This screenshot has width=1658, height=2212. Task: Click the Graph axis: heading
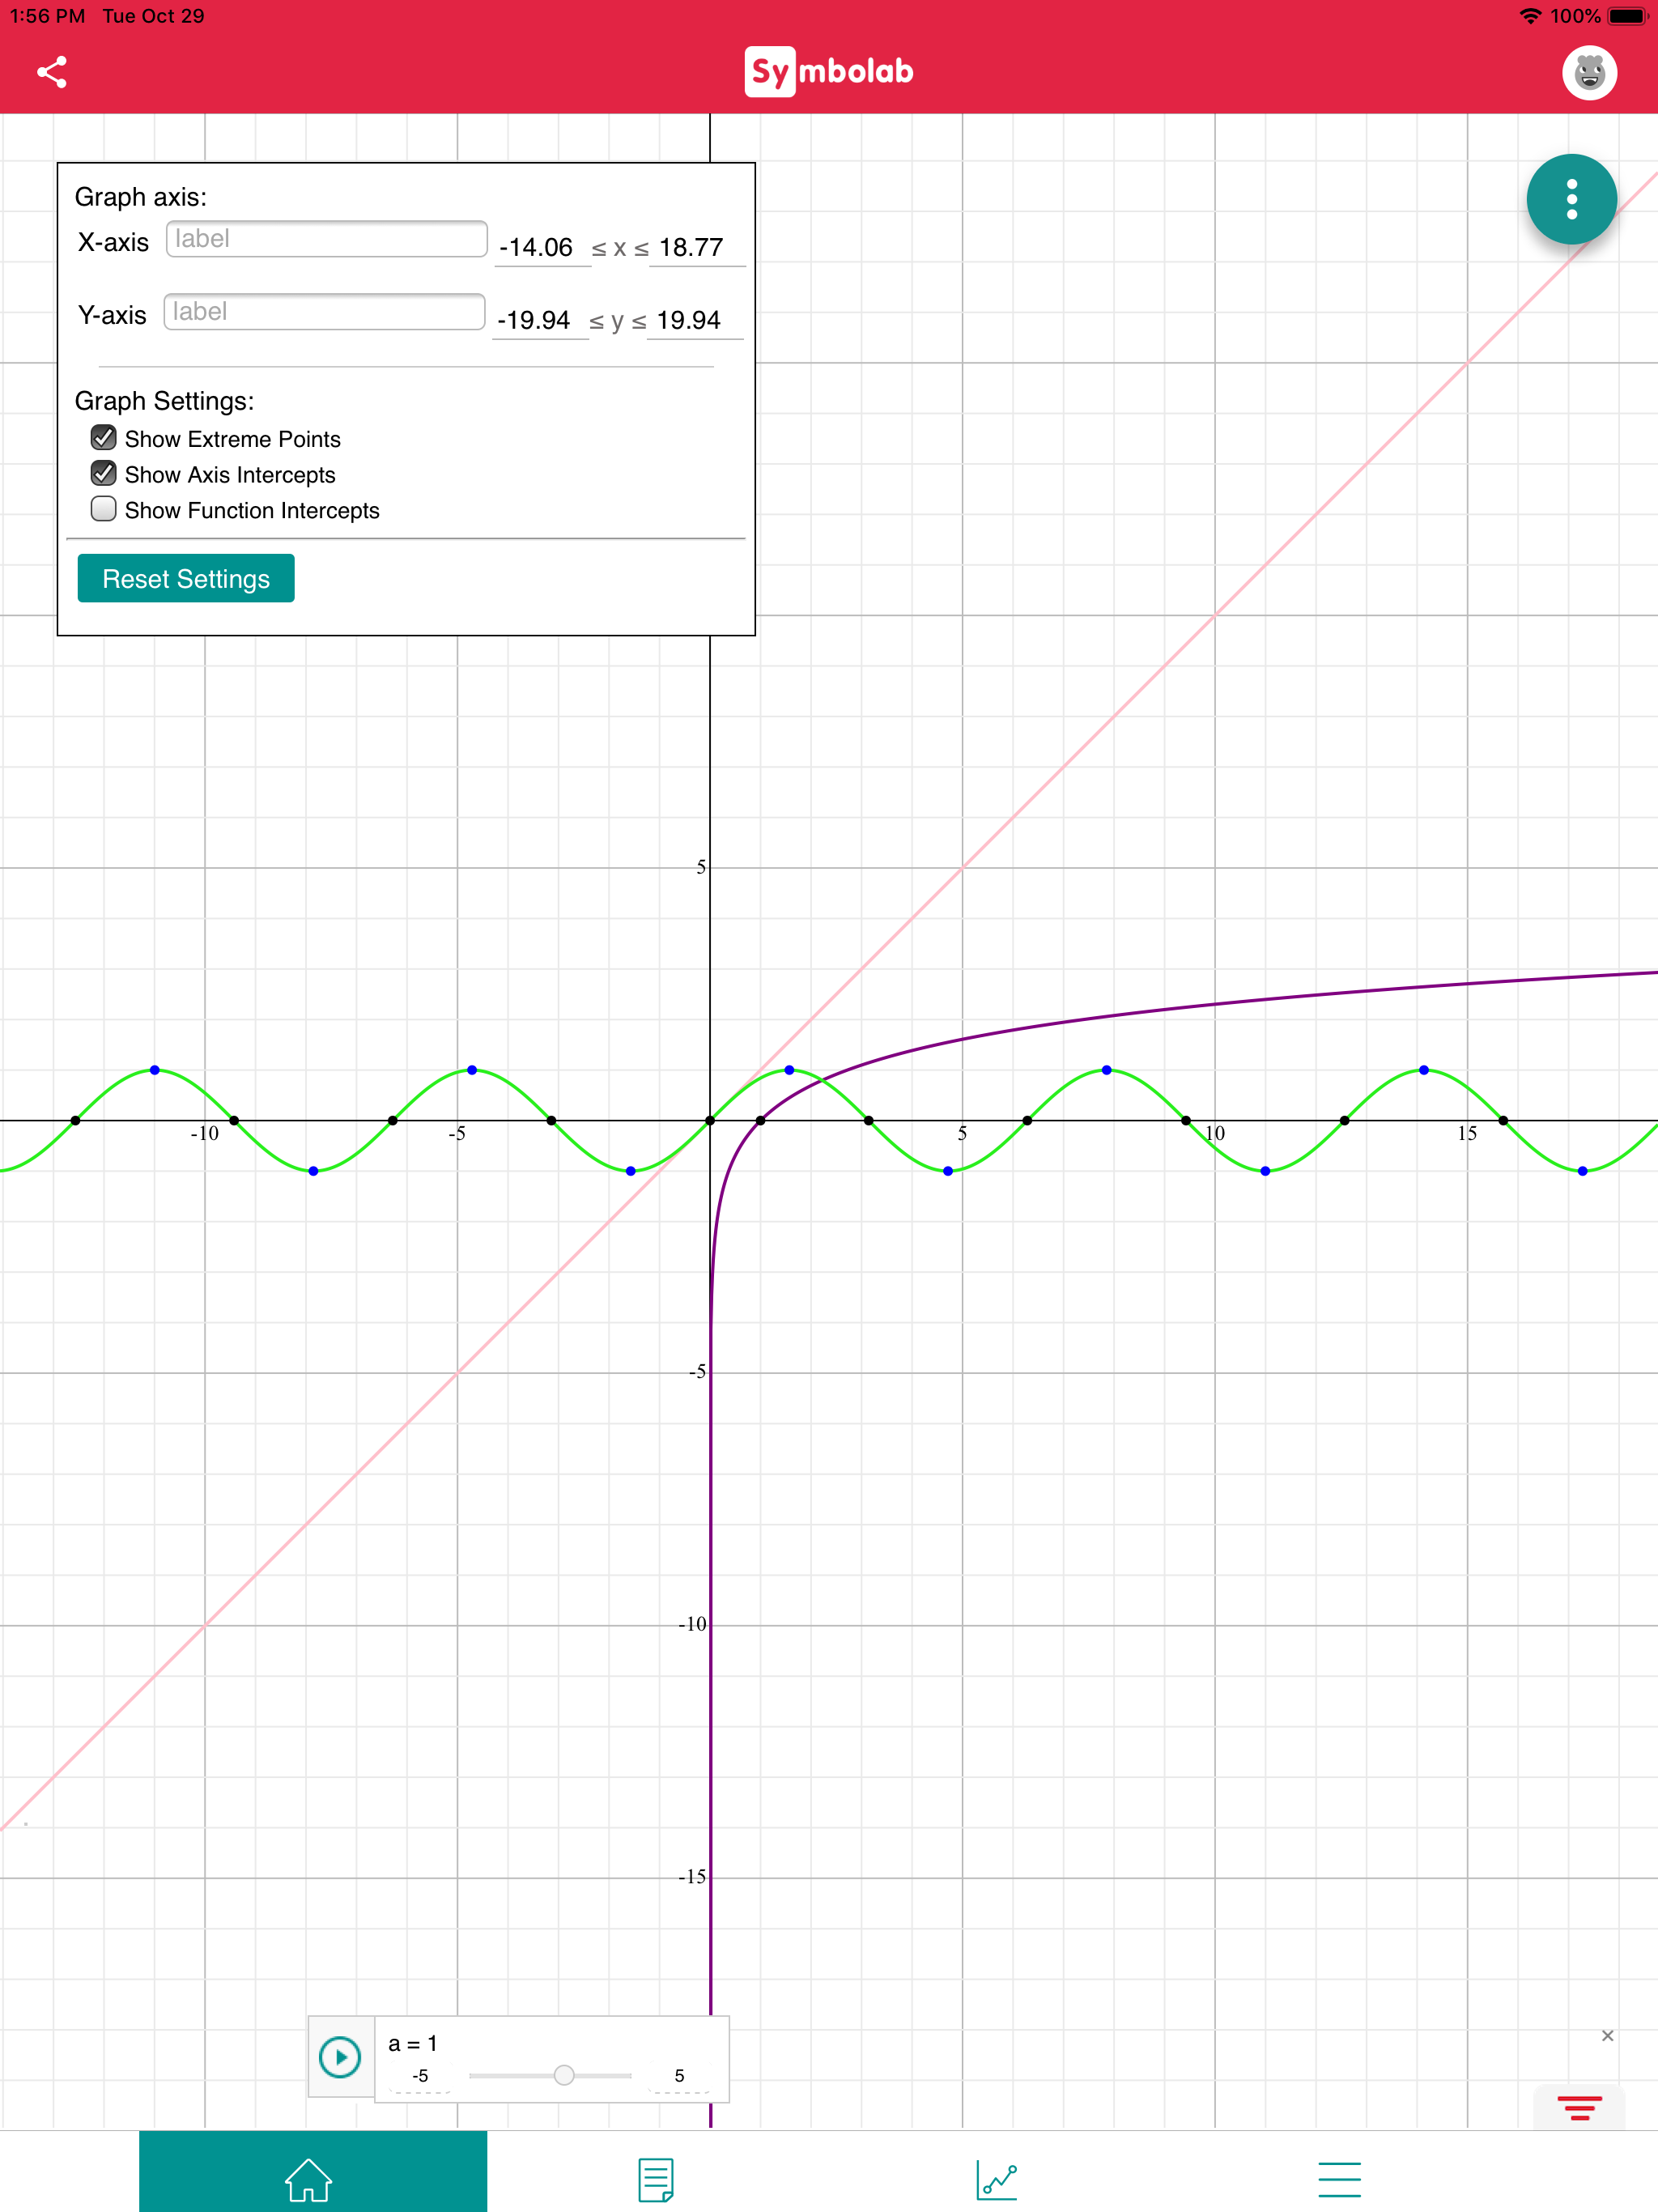(x=141, y=197)
